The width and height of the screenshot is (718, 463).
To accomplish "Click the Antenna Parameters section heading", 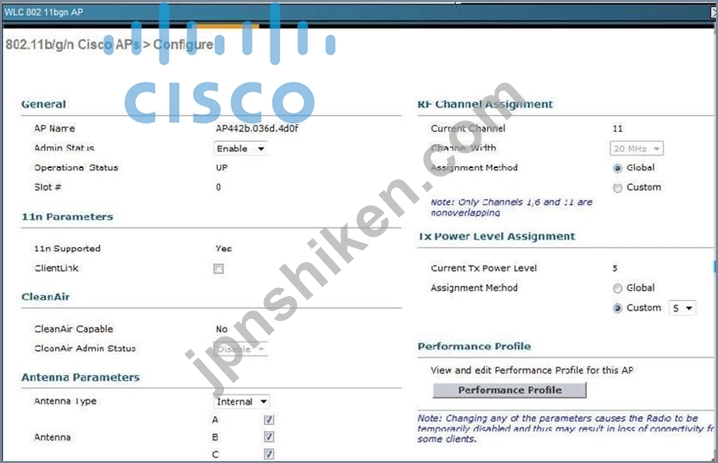I will pyautogui.click(x=80, y=377).
